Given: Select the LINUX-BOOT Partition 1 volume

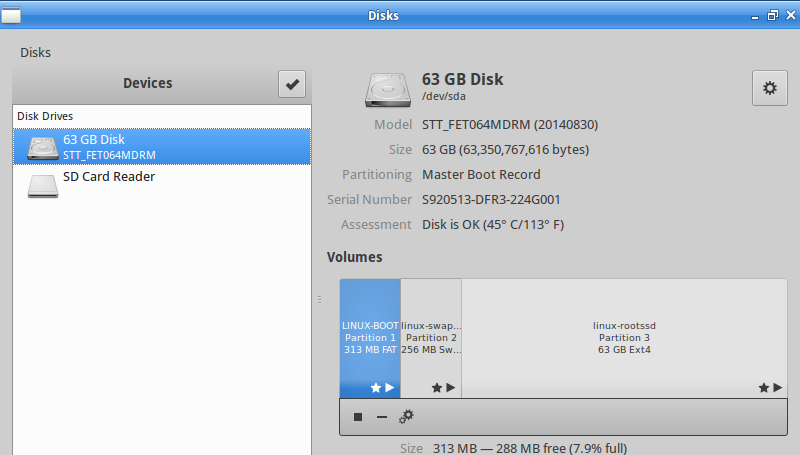Looking at the screenshot, I should (370, 338).
